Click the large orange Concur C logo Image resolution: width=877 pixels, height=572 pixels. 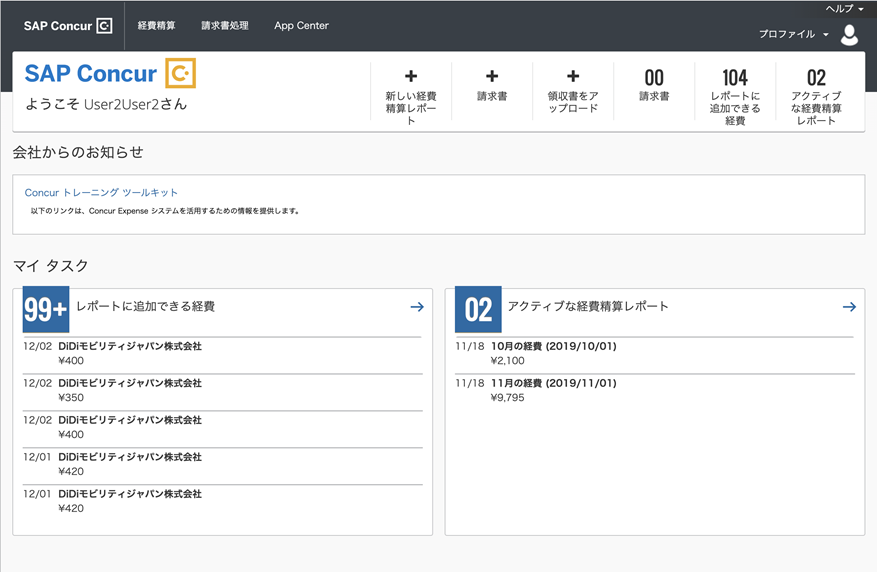coord(181,73)
